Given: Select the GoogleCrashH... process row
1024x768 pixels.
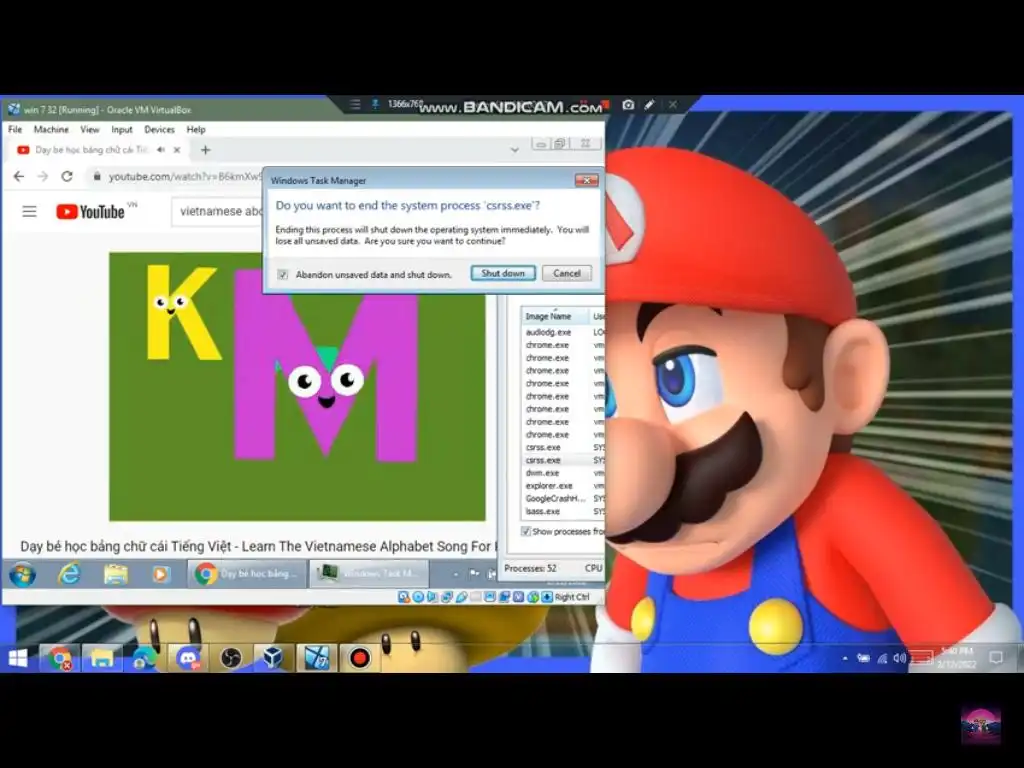Looking at the screenshot, I should point(555,498).
